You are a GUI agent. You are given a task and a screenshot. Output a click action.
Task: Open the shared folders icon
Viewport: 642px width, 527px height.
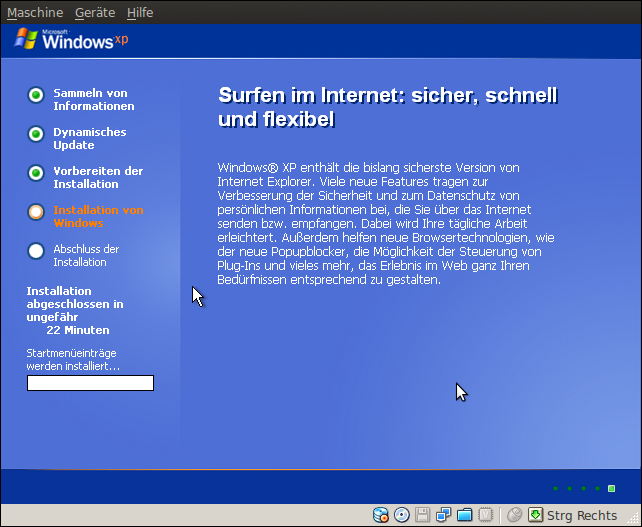pyautogui.click(x=465, y=515)
